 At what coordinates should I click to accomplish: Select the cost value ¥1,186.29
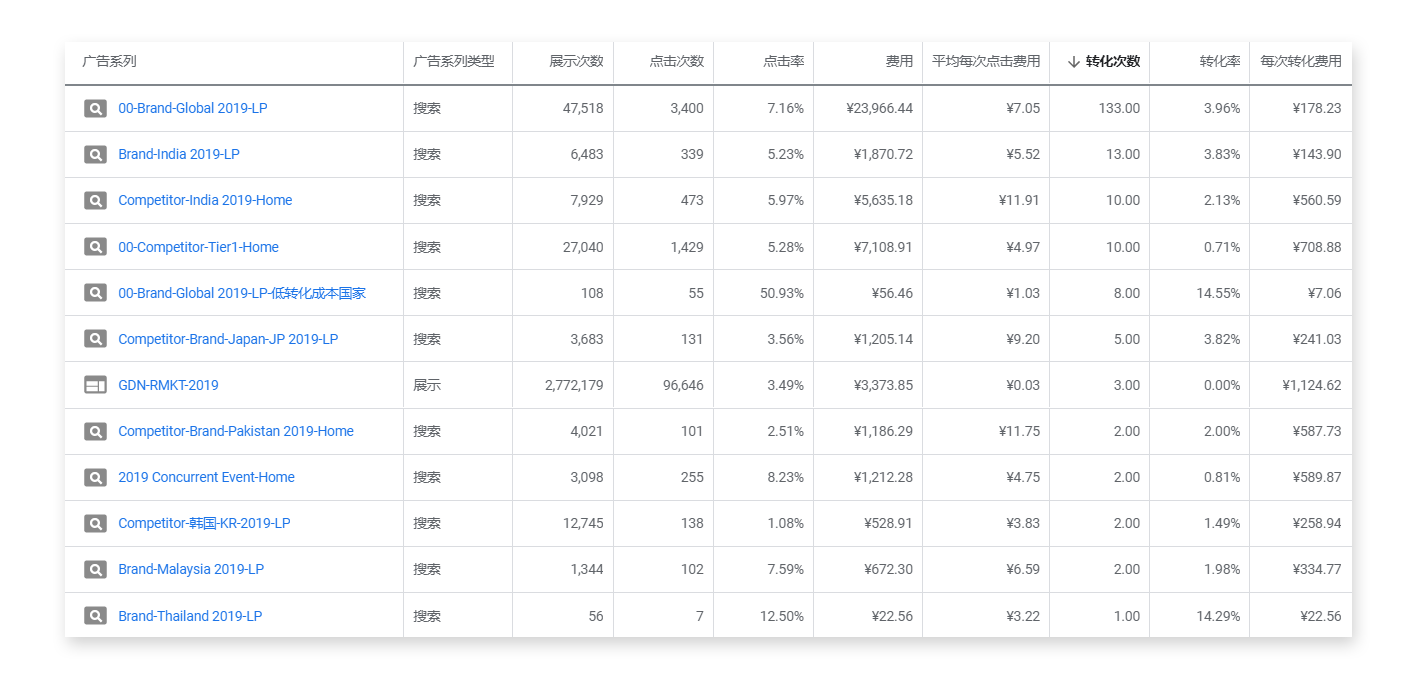[883, 431]
